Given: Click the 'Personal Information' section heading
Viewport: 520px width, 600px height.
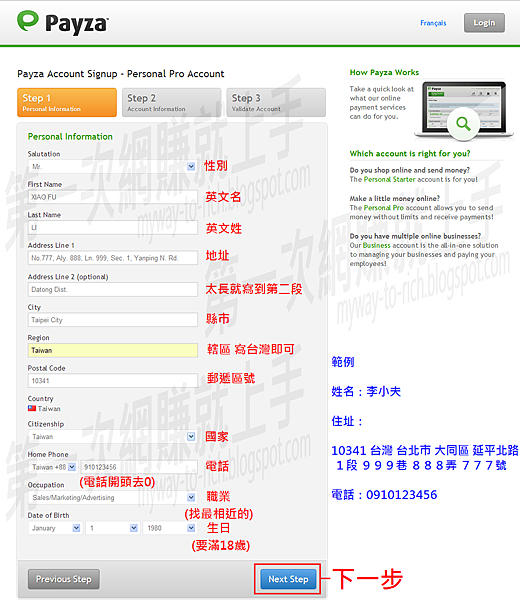Looking at the screenshot, I should pyautogui.click(x=70, y=137).
